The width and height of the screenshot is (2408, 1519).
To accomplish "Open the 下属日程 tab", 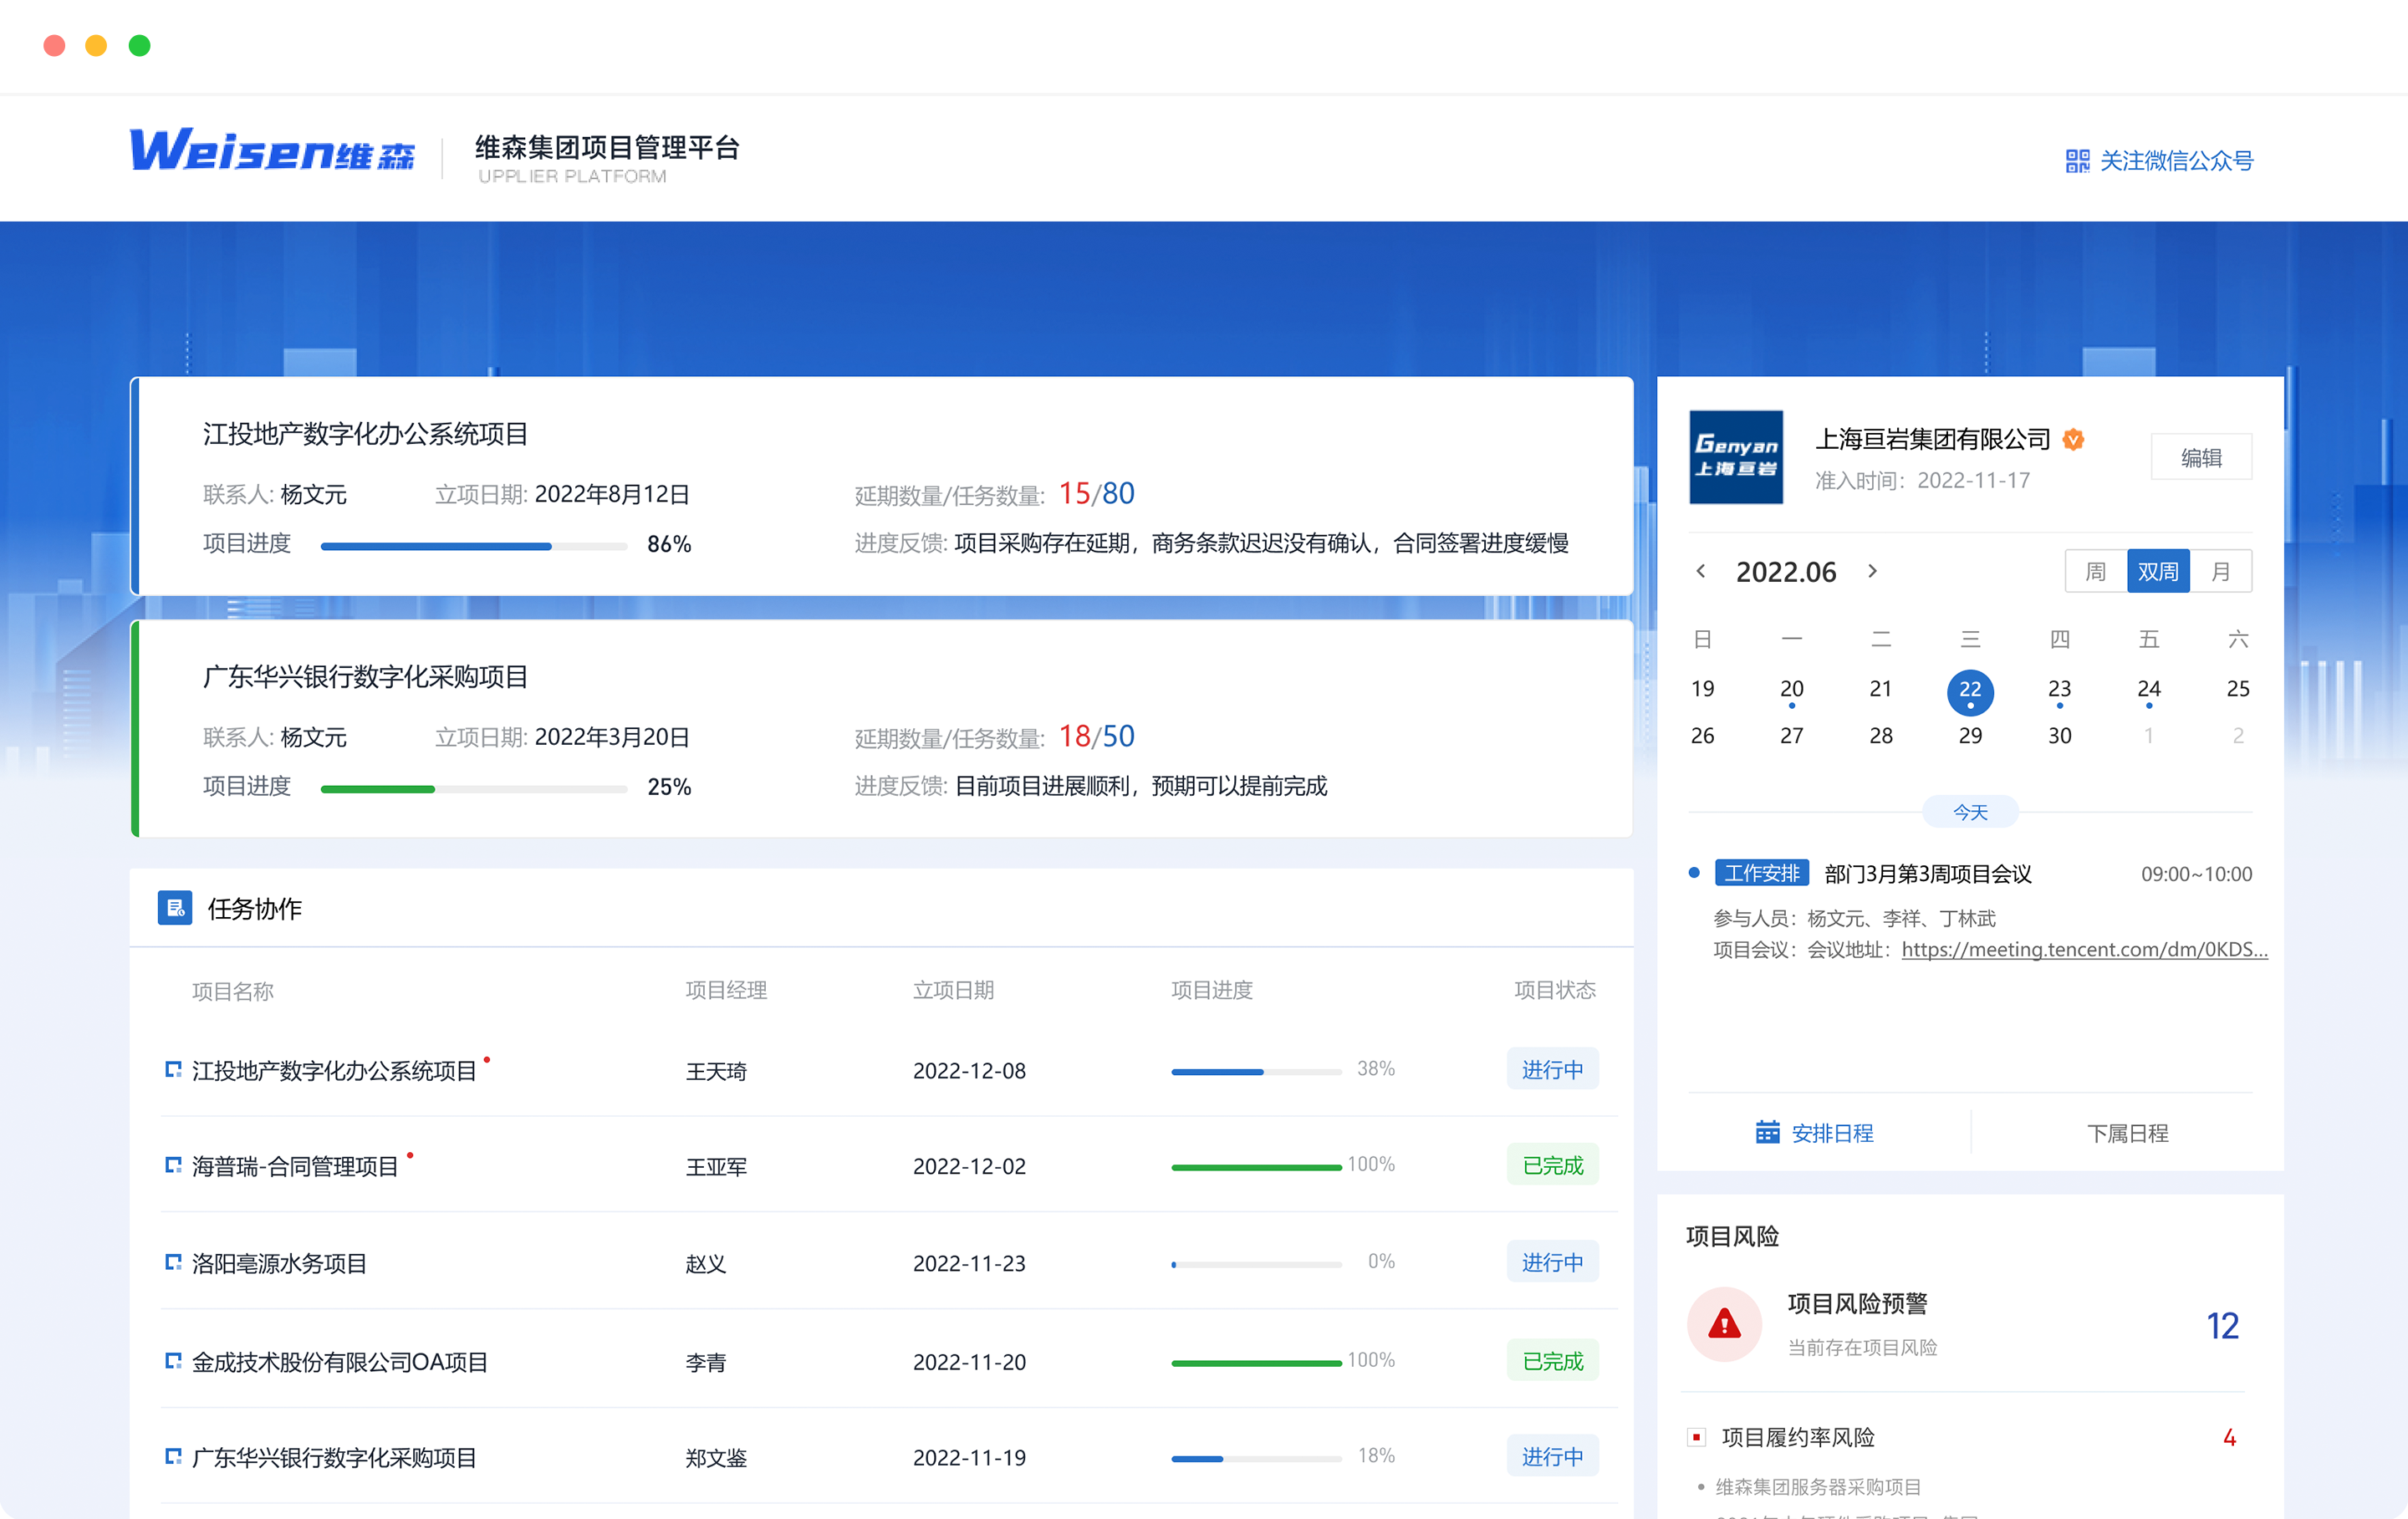I will [x=2127, y=1133].
